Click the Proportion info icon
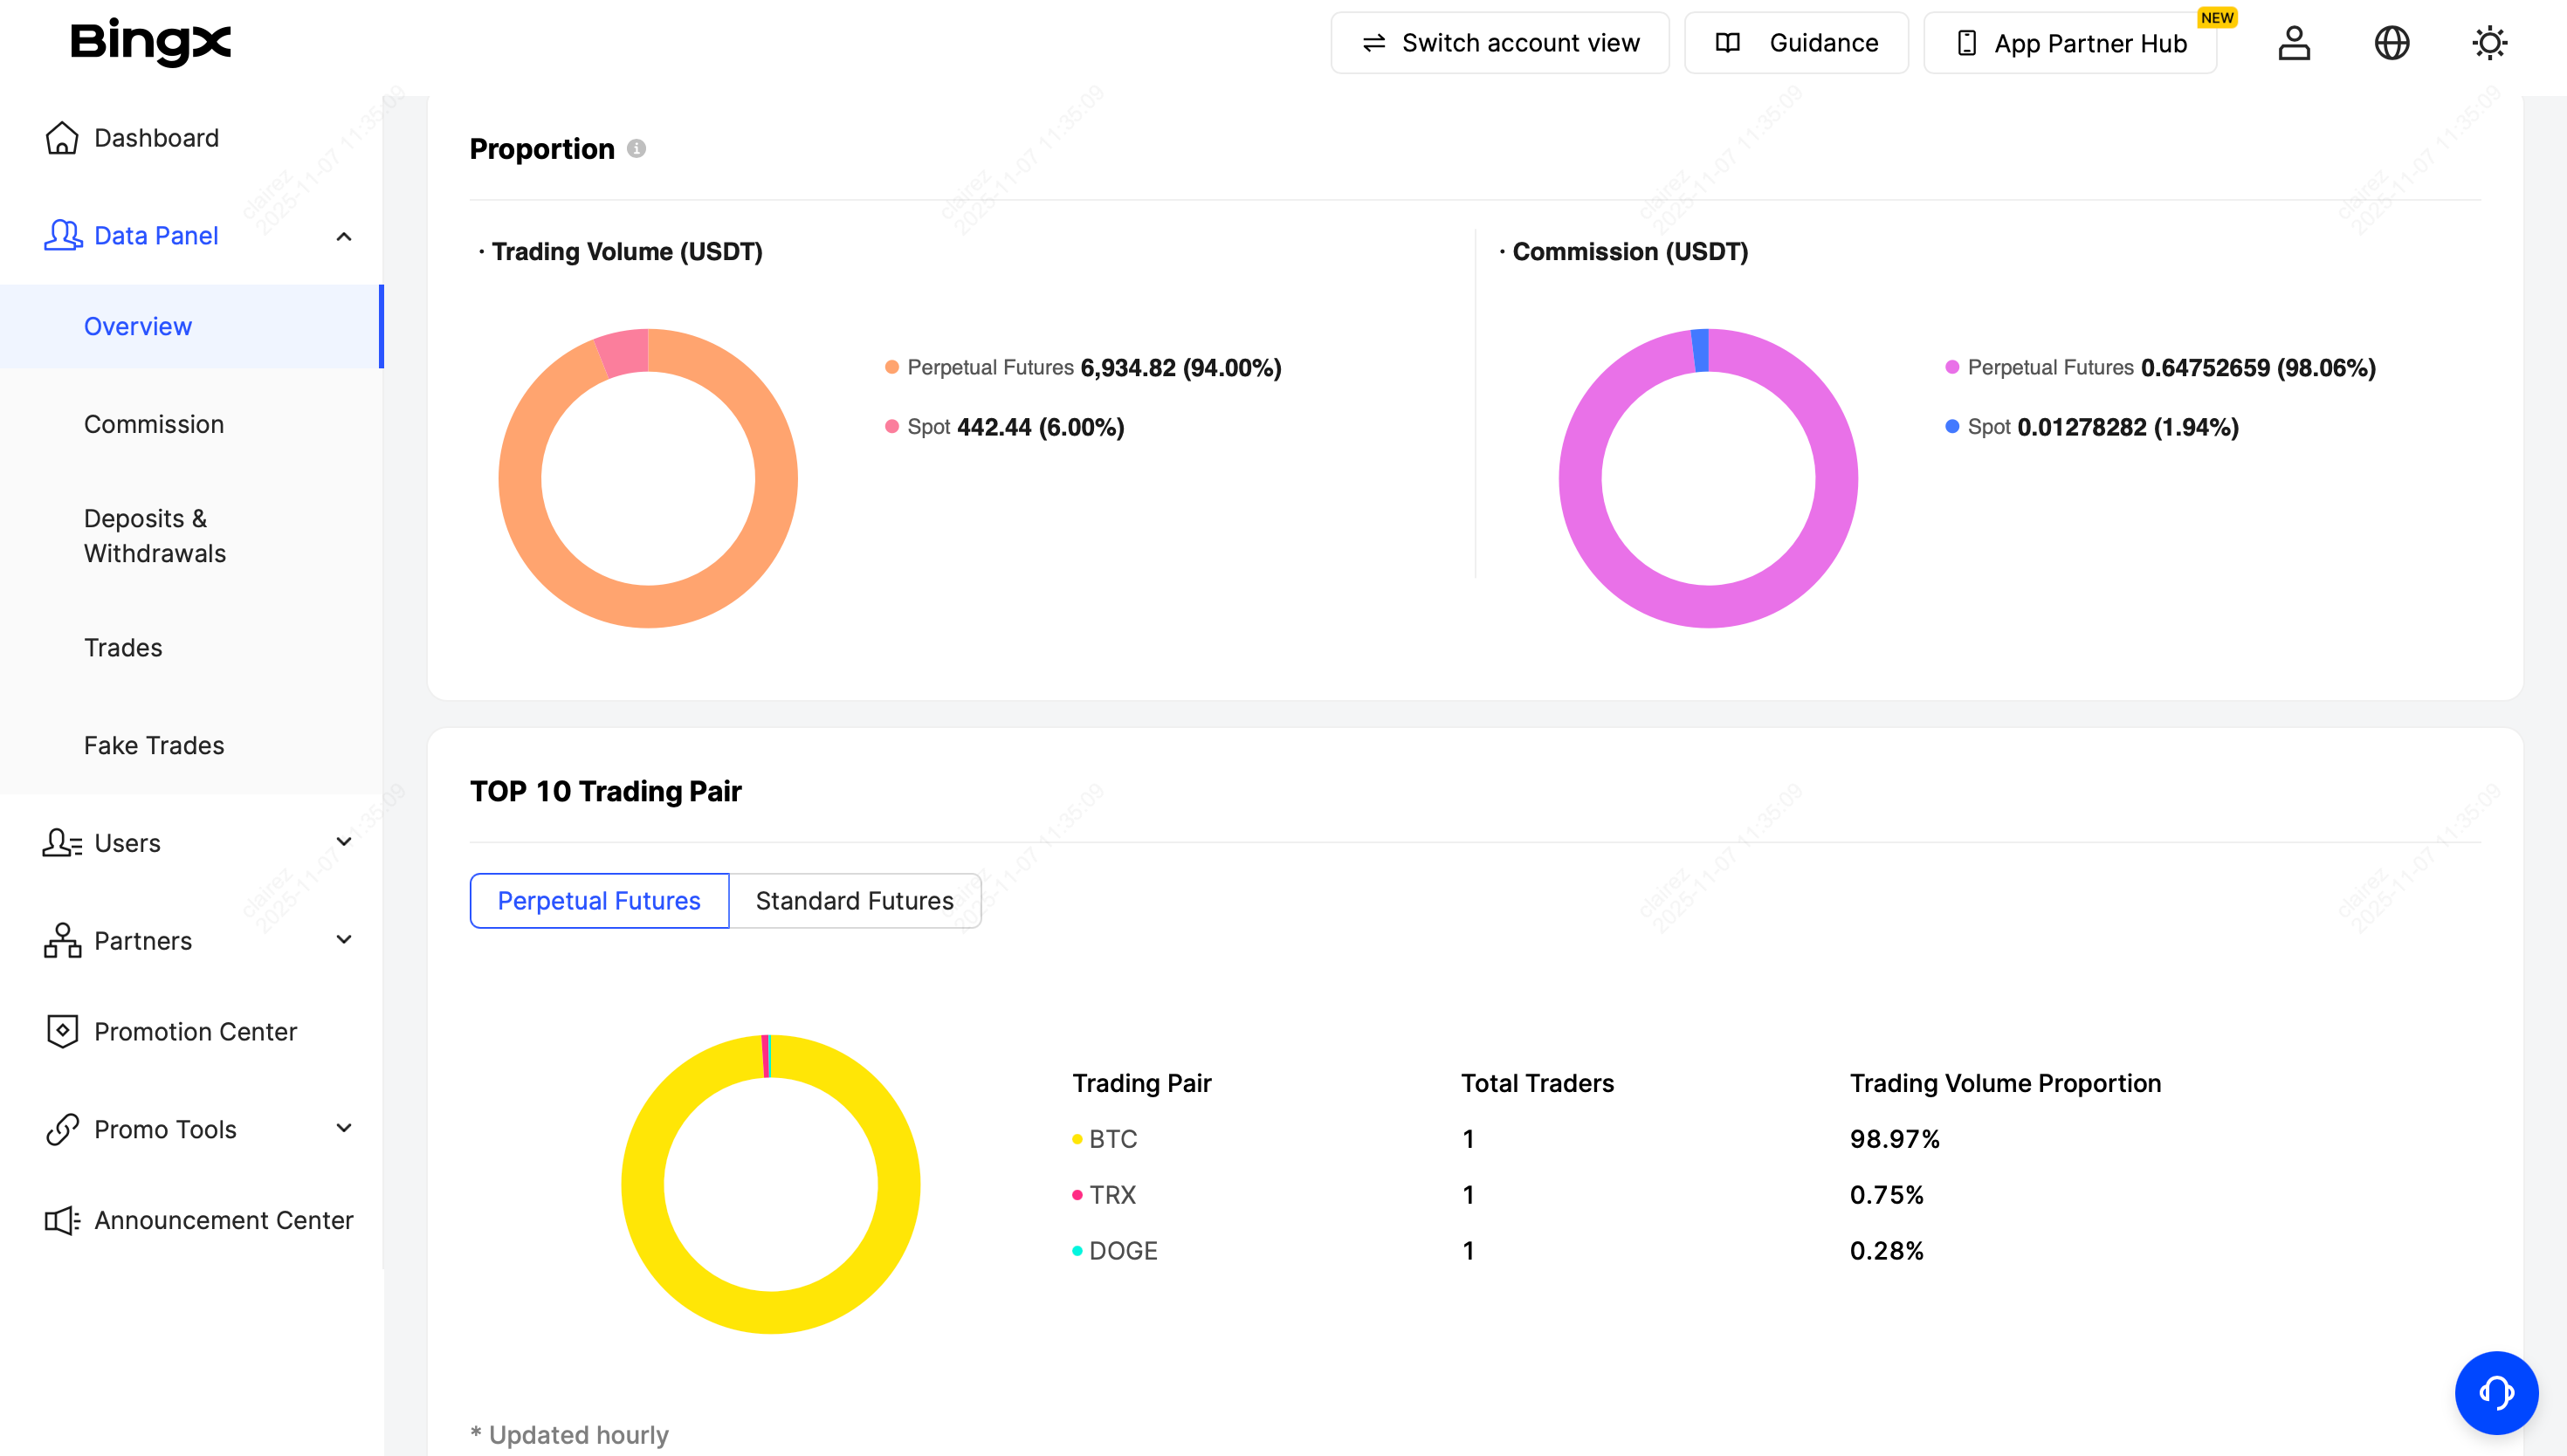This screenshot has width=2567, height=1456. (636, 149)
